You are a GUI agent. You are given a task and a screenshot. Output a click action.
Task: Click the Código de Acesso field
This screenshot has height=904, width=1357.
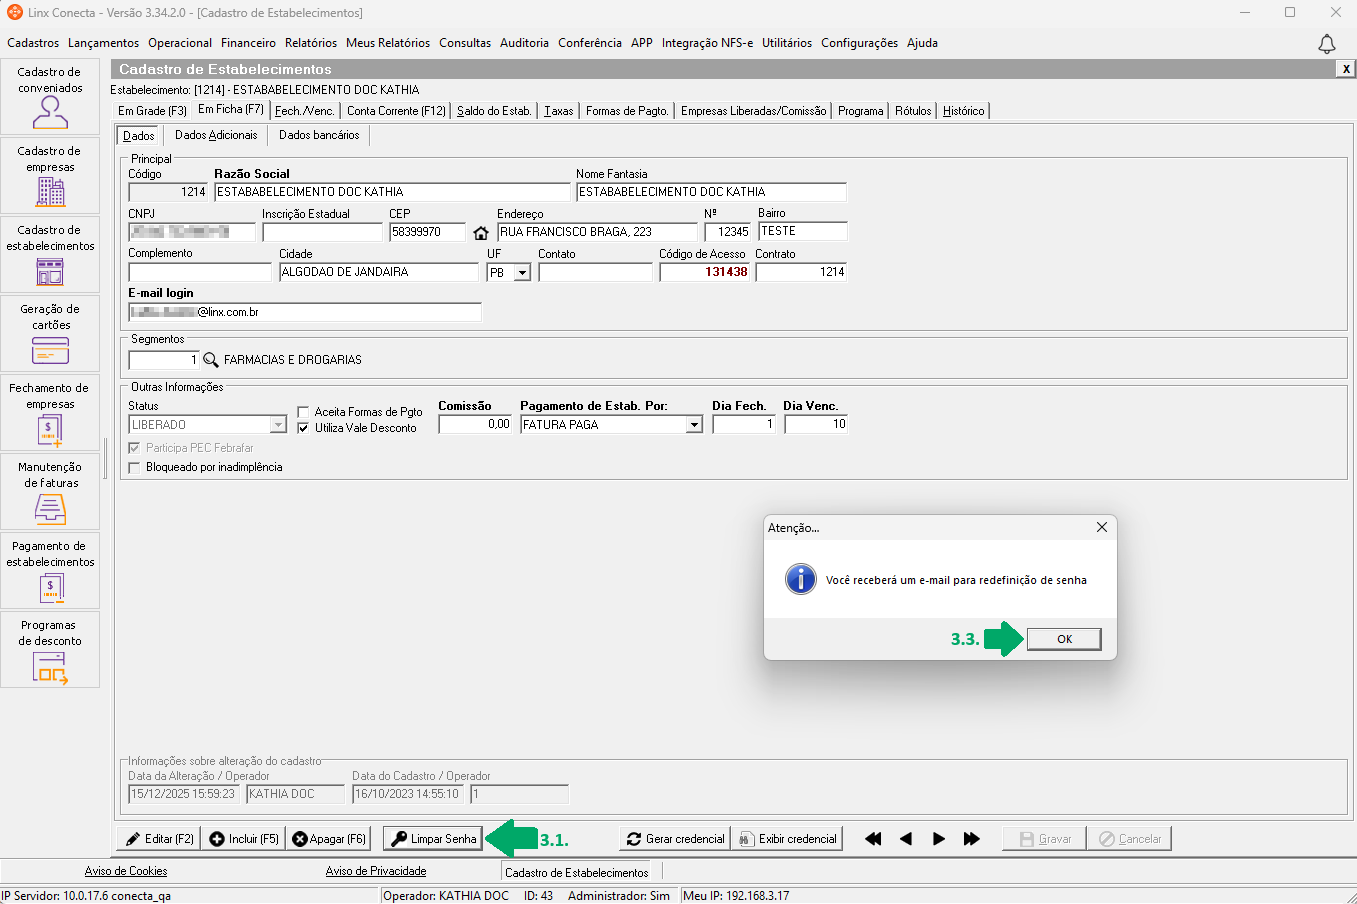704,272
